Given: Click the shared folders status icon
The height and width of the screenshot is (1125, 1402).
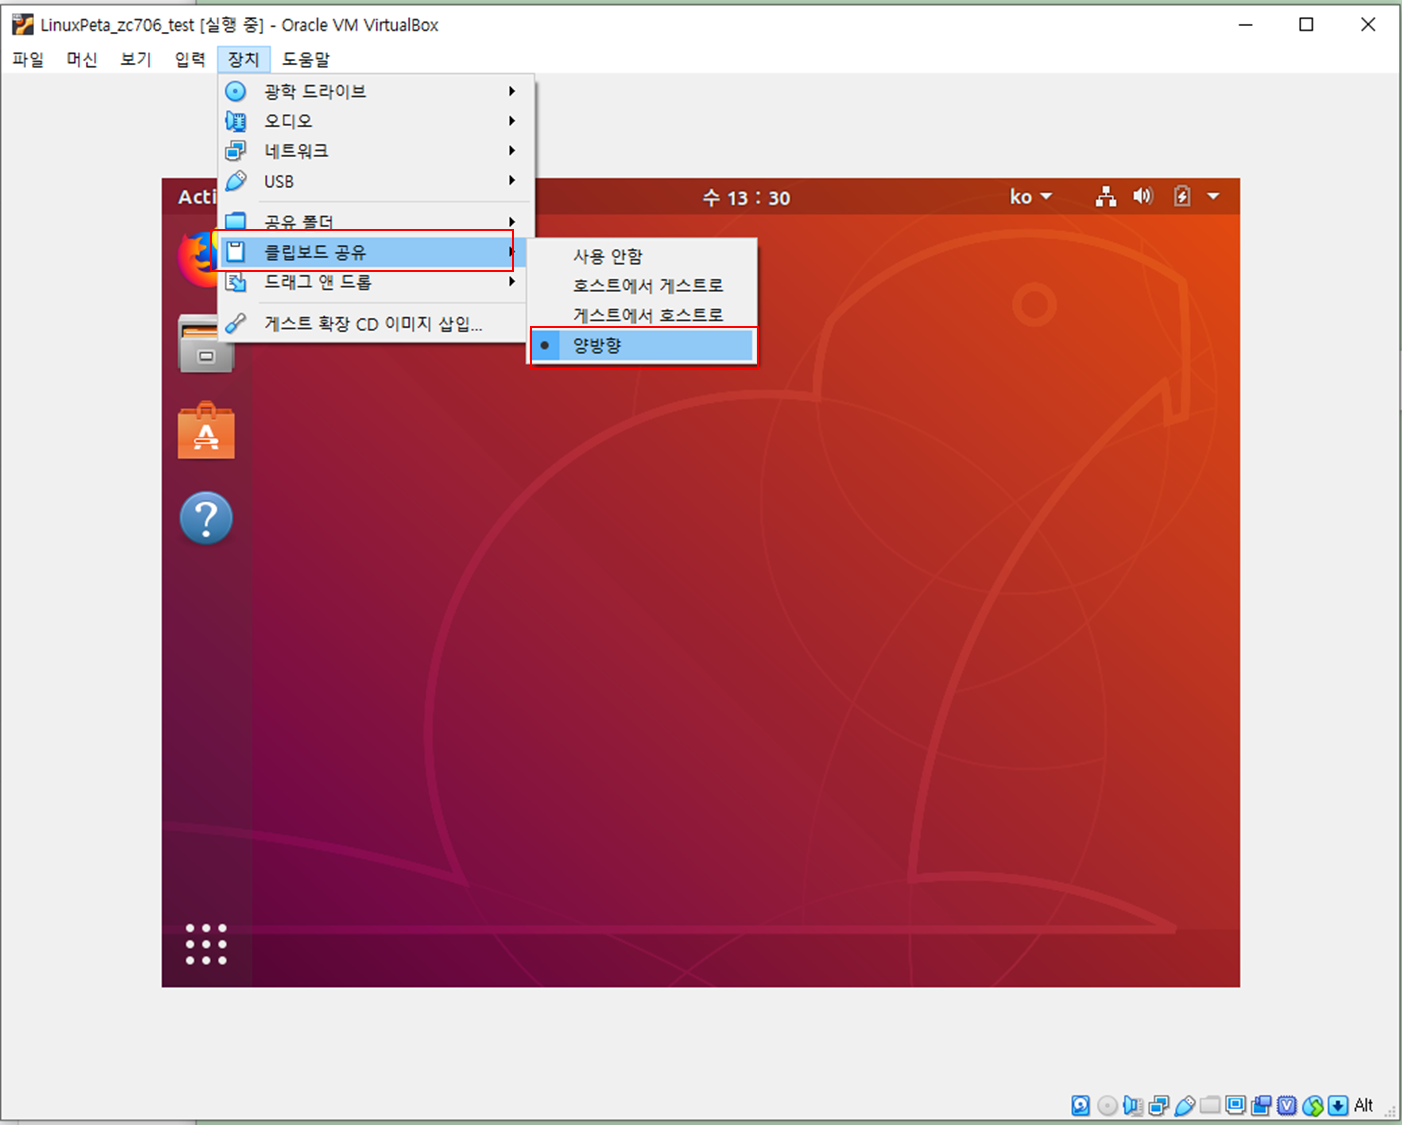Looking at the screenshot, I should (x=1210, y=1105).
